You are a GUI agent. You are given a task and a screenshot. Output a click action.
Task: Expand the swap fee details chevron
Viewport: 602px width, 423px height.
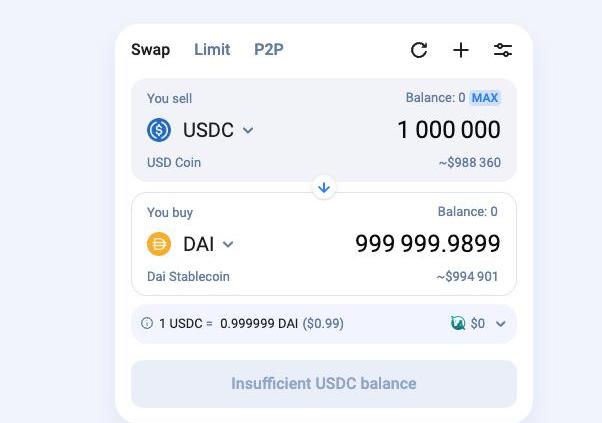click(501, 324)
